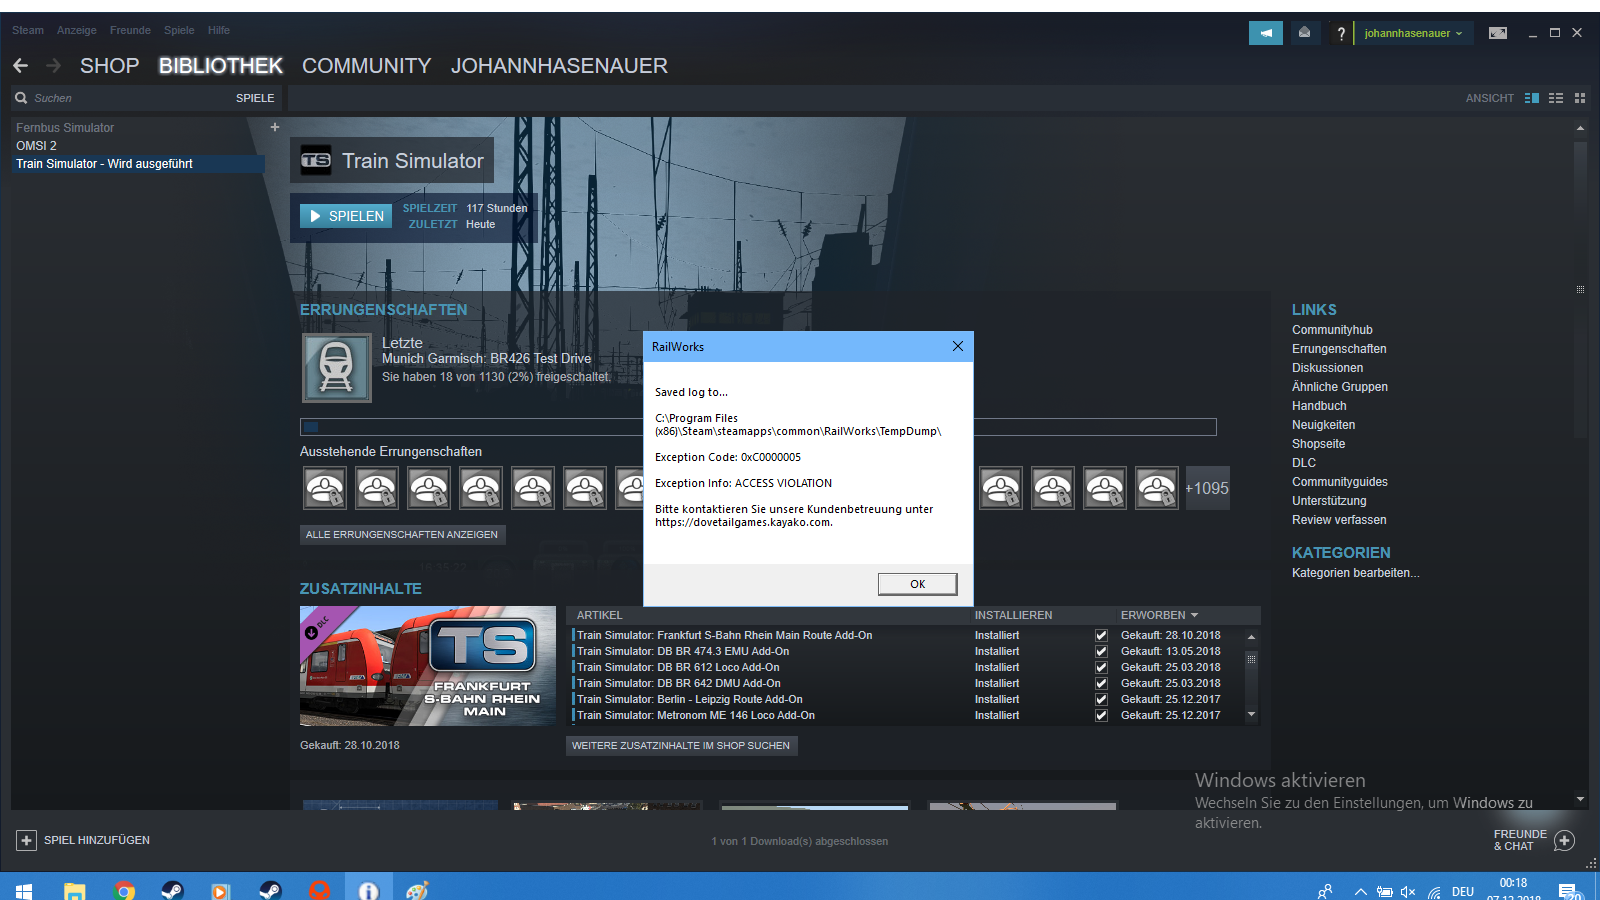Click the SPIELEN play button
1600x900 pixels.
pos(346,216)
